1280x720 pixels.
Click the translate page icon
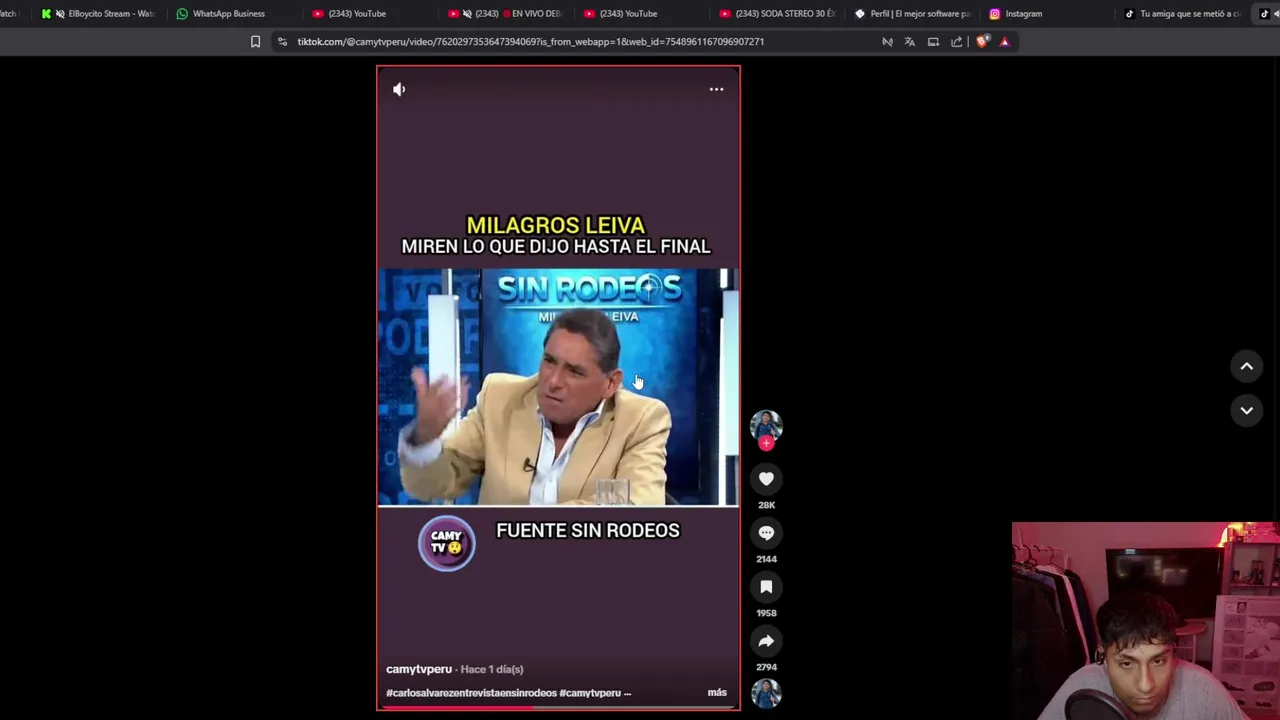click(x=909, y=41)
